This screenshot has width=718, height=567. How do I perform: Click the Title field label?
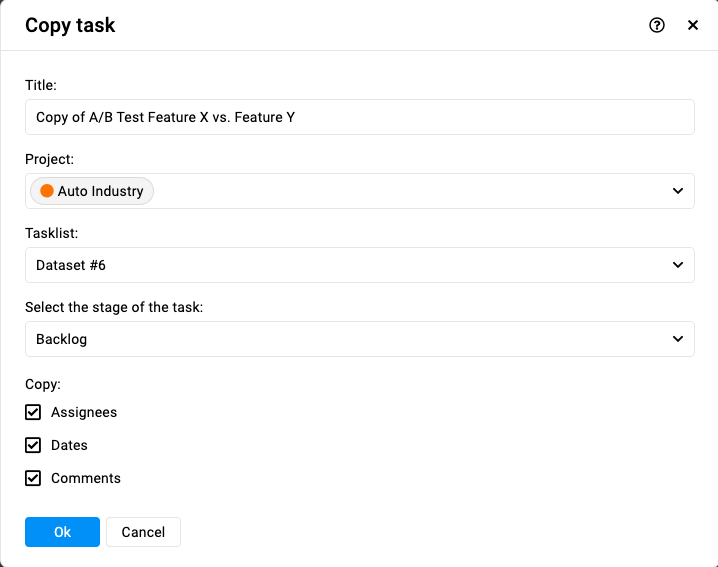pos(41,85)
